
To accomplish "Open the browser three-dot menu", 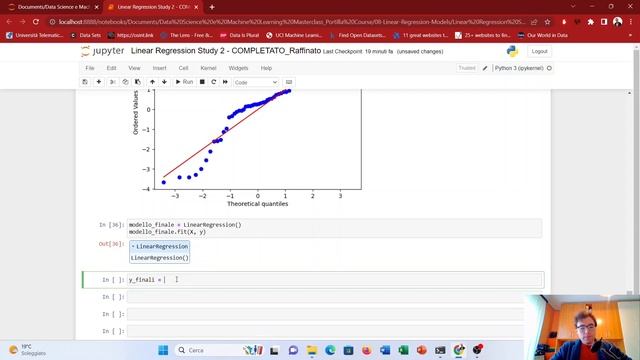I will click(631, 22).
